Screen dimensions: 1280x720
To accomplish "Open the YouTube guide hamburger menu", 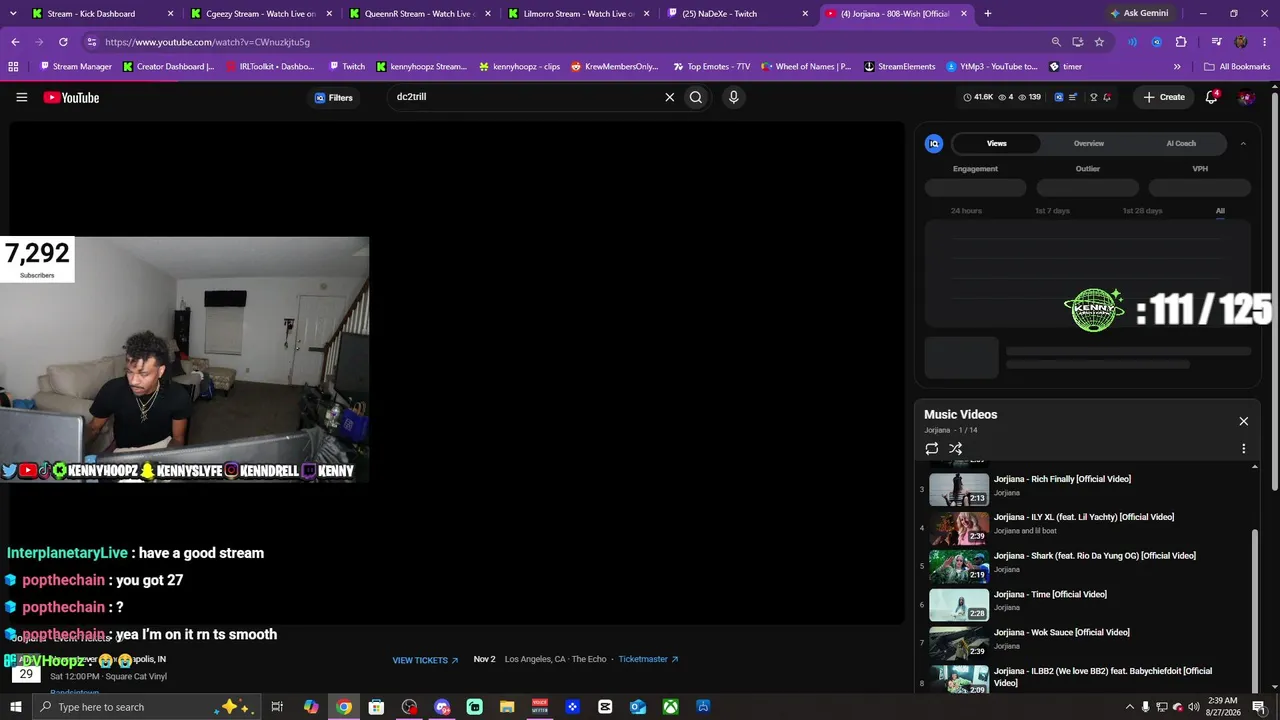I will coord(22,97).
